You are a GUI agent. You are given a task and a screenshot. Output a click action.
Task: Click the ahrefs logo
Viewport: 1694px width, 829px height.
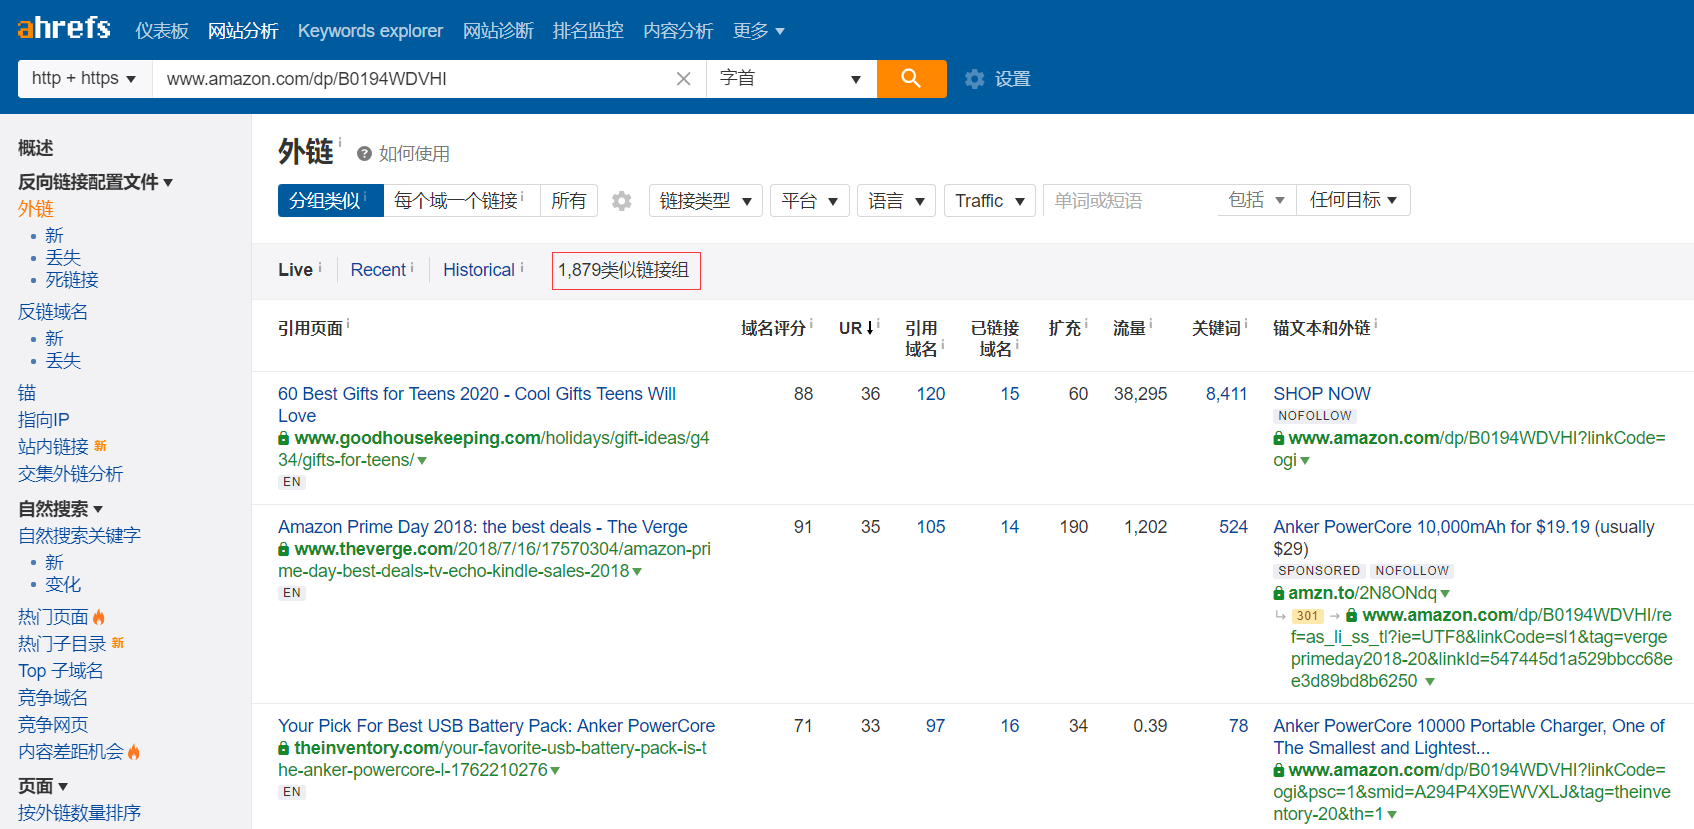coord(64,28)
